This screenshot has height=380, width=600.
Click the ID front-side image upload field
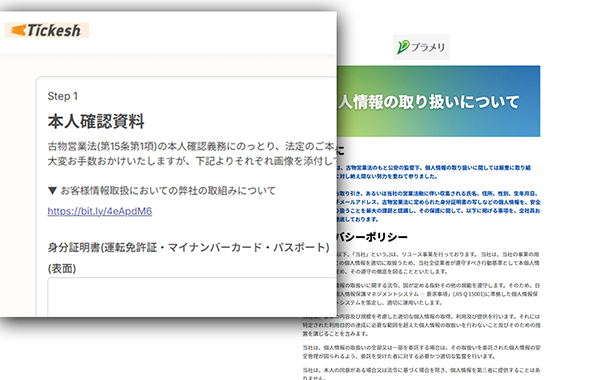(x=192, y=297)
